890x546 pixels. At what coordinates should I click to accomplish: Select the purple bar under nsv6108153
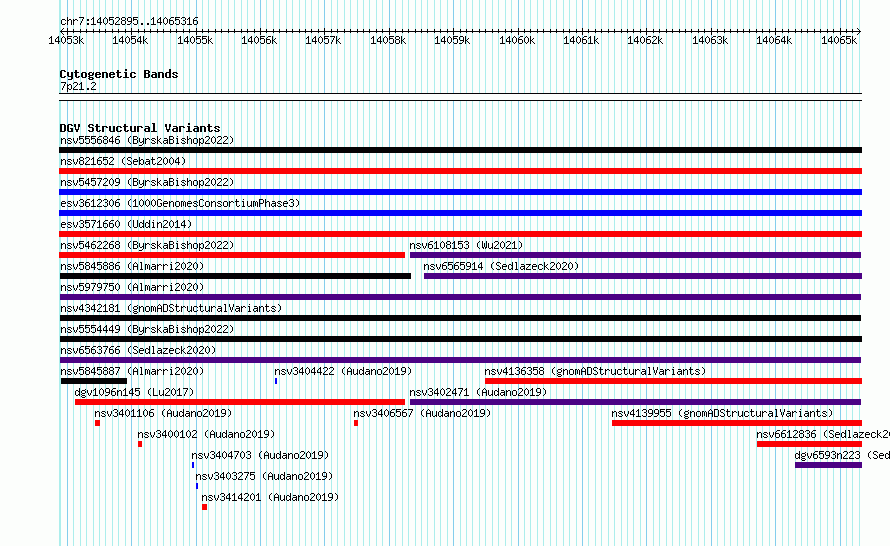(x=636, y=255)
